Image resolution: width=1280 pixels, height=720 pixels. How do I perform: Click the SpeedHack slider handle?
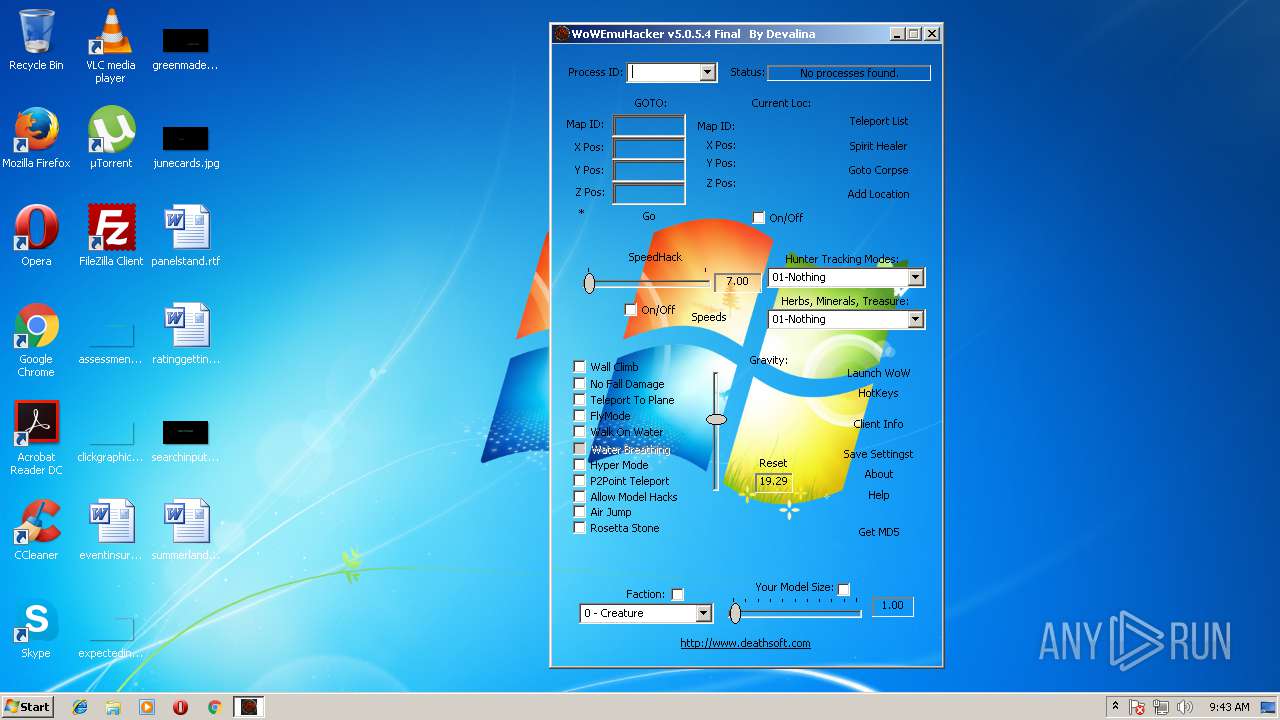(589, 283)
